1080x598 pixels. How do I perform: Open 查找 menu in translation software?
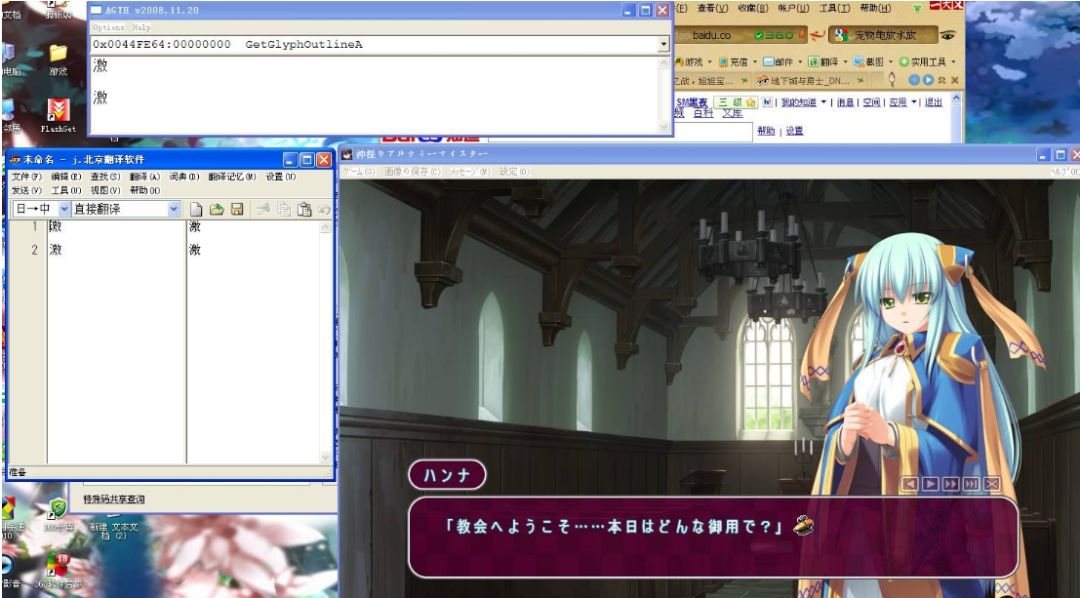(x=105, y=177)
